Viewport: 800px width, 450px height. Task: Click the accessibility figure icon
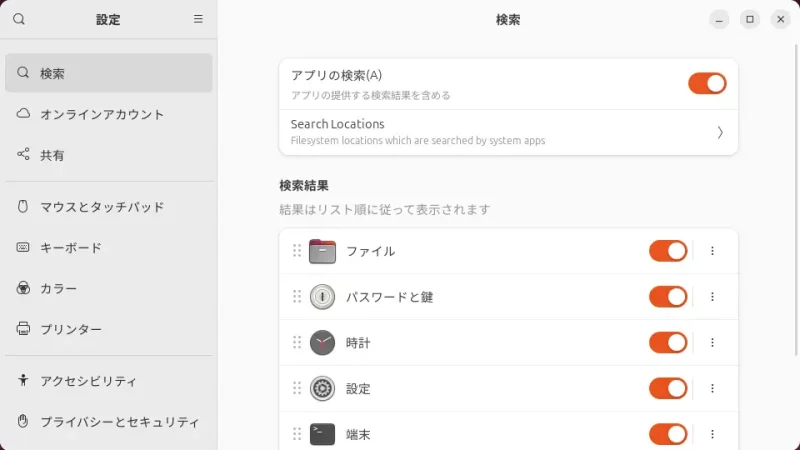coord(23,380)
